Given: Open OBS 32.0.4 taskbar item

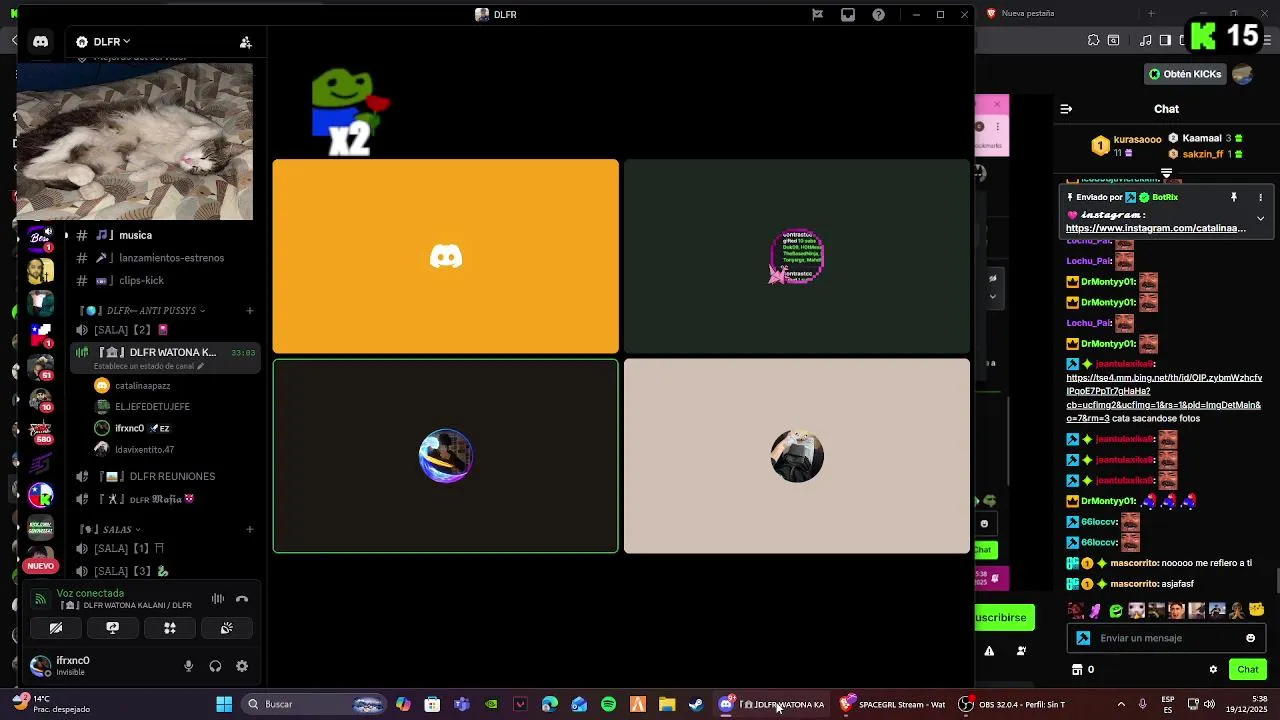Looking at the screenshot, I should point(1012,704).
